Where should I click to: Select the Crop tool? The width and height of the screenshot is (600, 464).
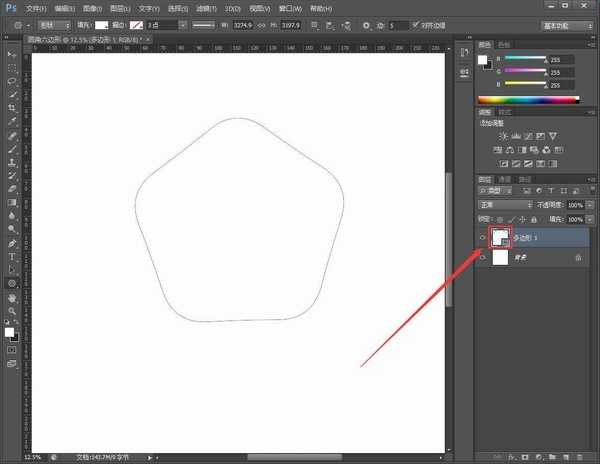click(x=12, y=108)
